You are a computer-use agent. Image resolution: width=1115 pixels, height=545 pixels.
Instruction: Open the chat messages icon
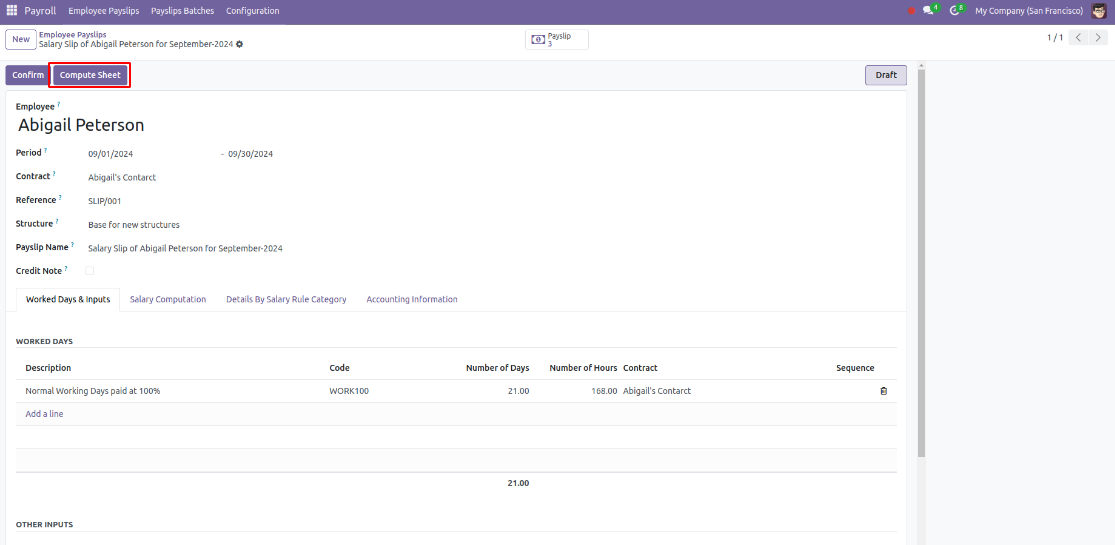tap(930, 11)
